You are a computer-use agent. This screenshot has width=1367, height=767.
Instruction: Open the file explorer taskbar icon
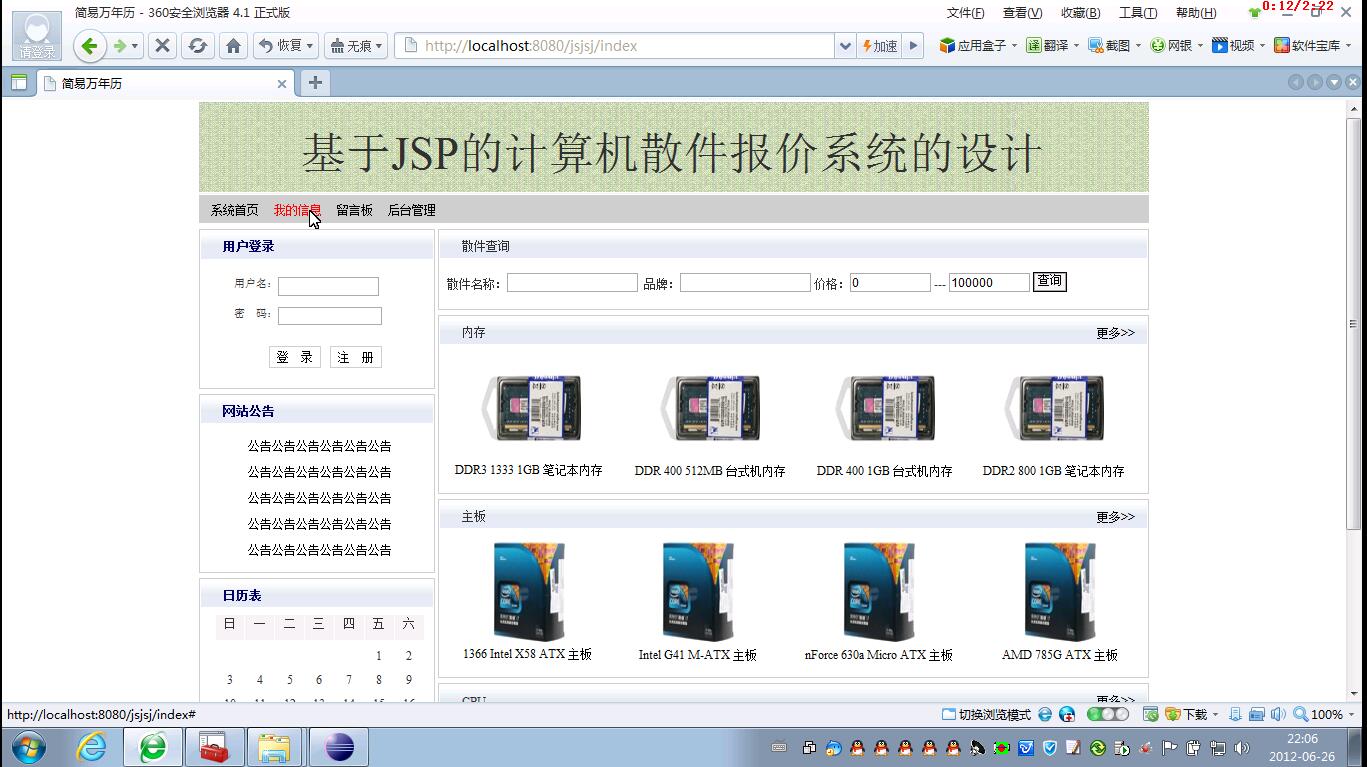(x=274, y=748)
